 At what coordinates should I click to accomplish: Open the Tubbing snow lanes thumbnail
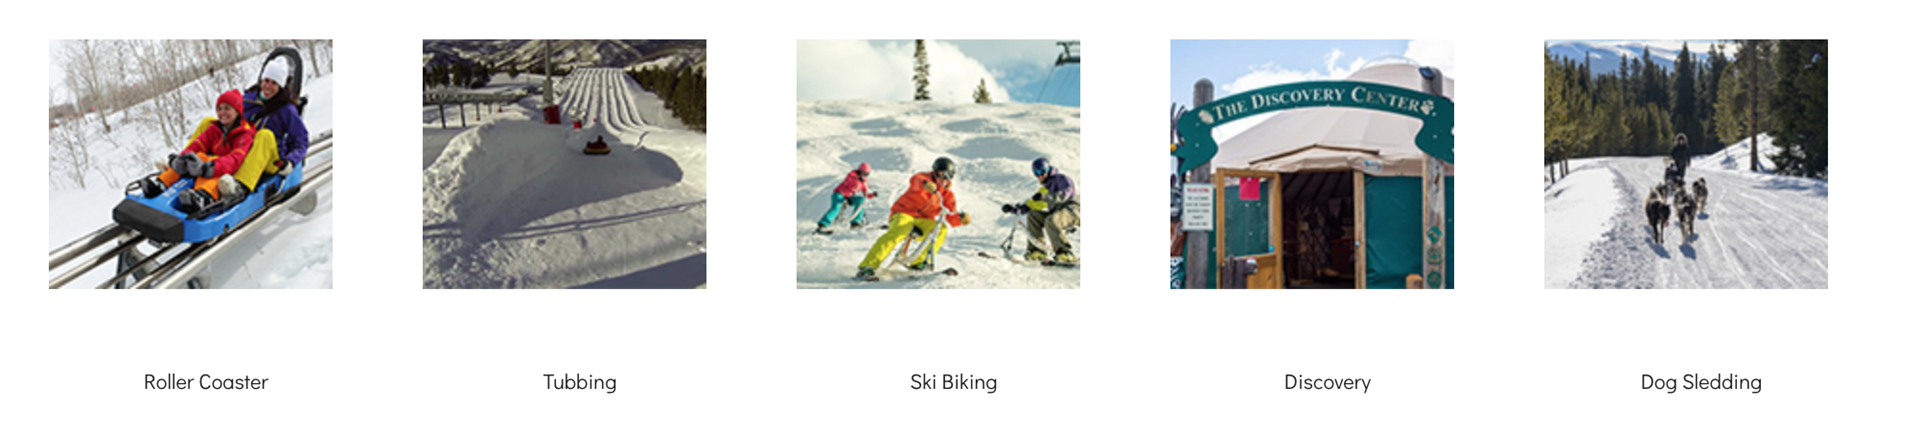coord(564,164)
